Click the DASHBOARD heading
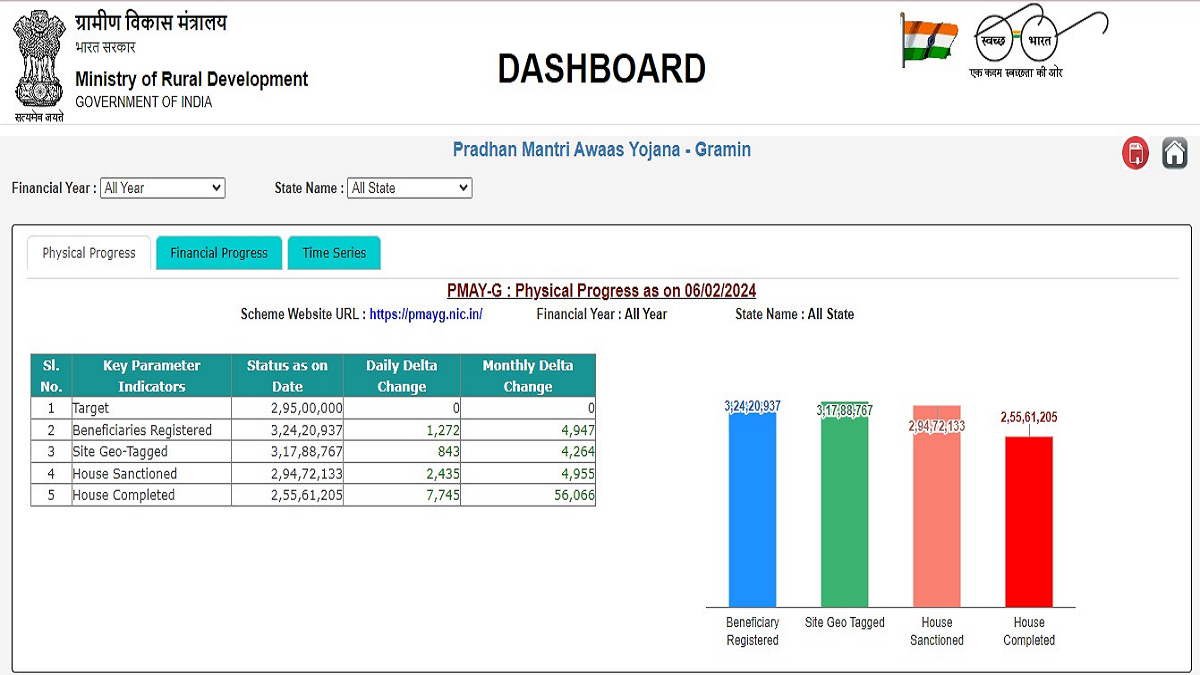Viewport: 1200px width, 675px height. click(602, 69)
